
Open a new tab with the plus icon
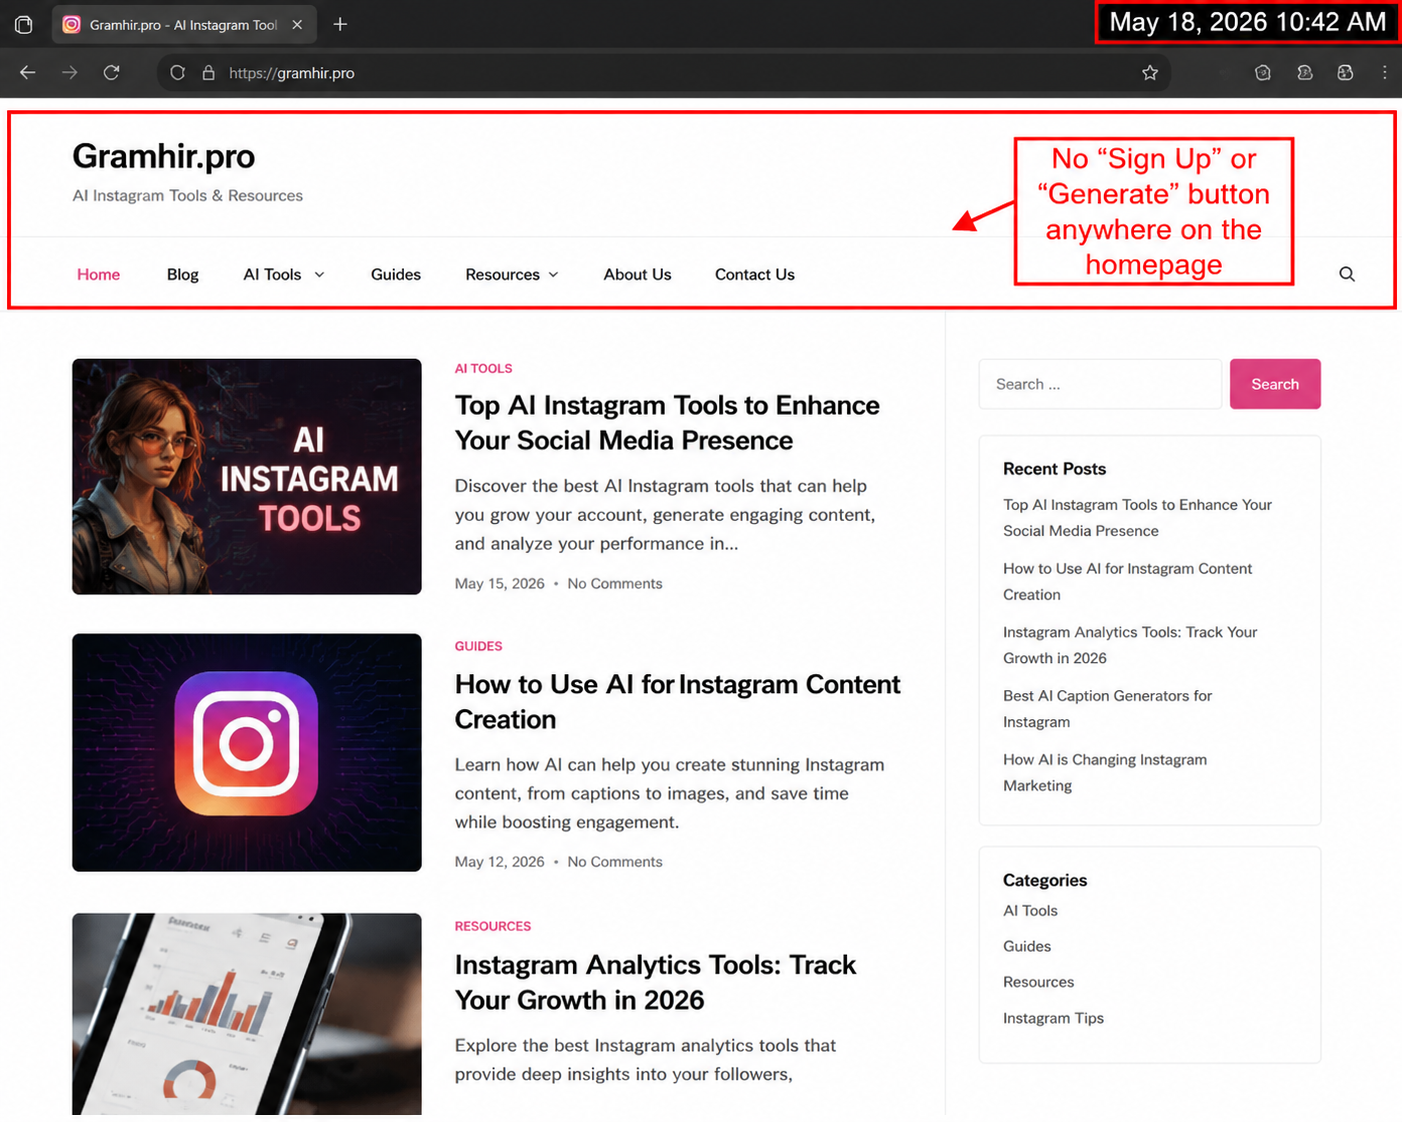pos(340,24)
